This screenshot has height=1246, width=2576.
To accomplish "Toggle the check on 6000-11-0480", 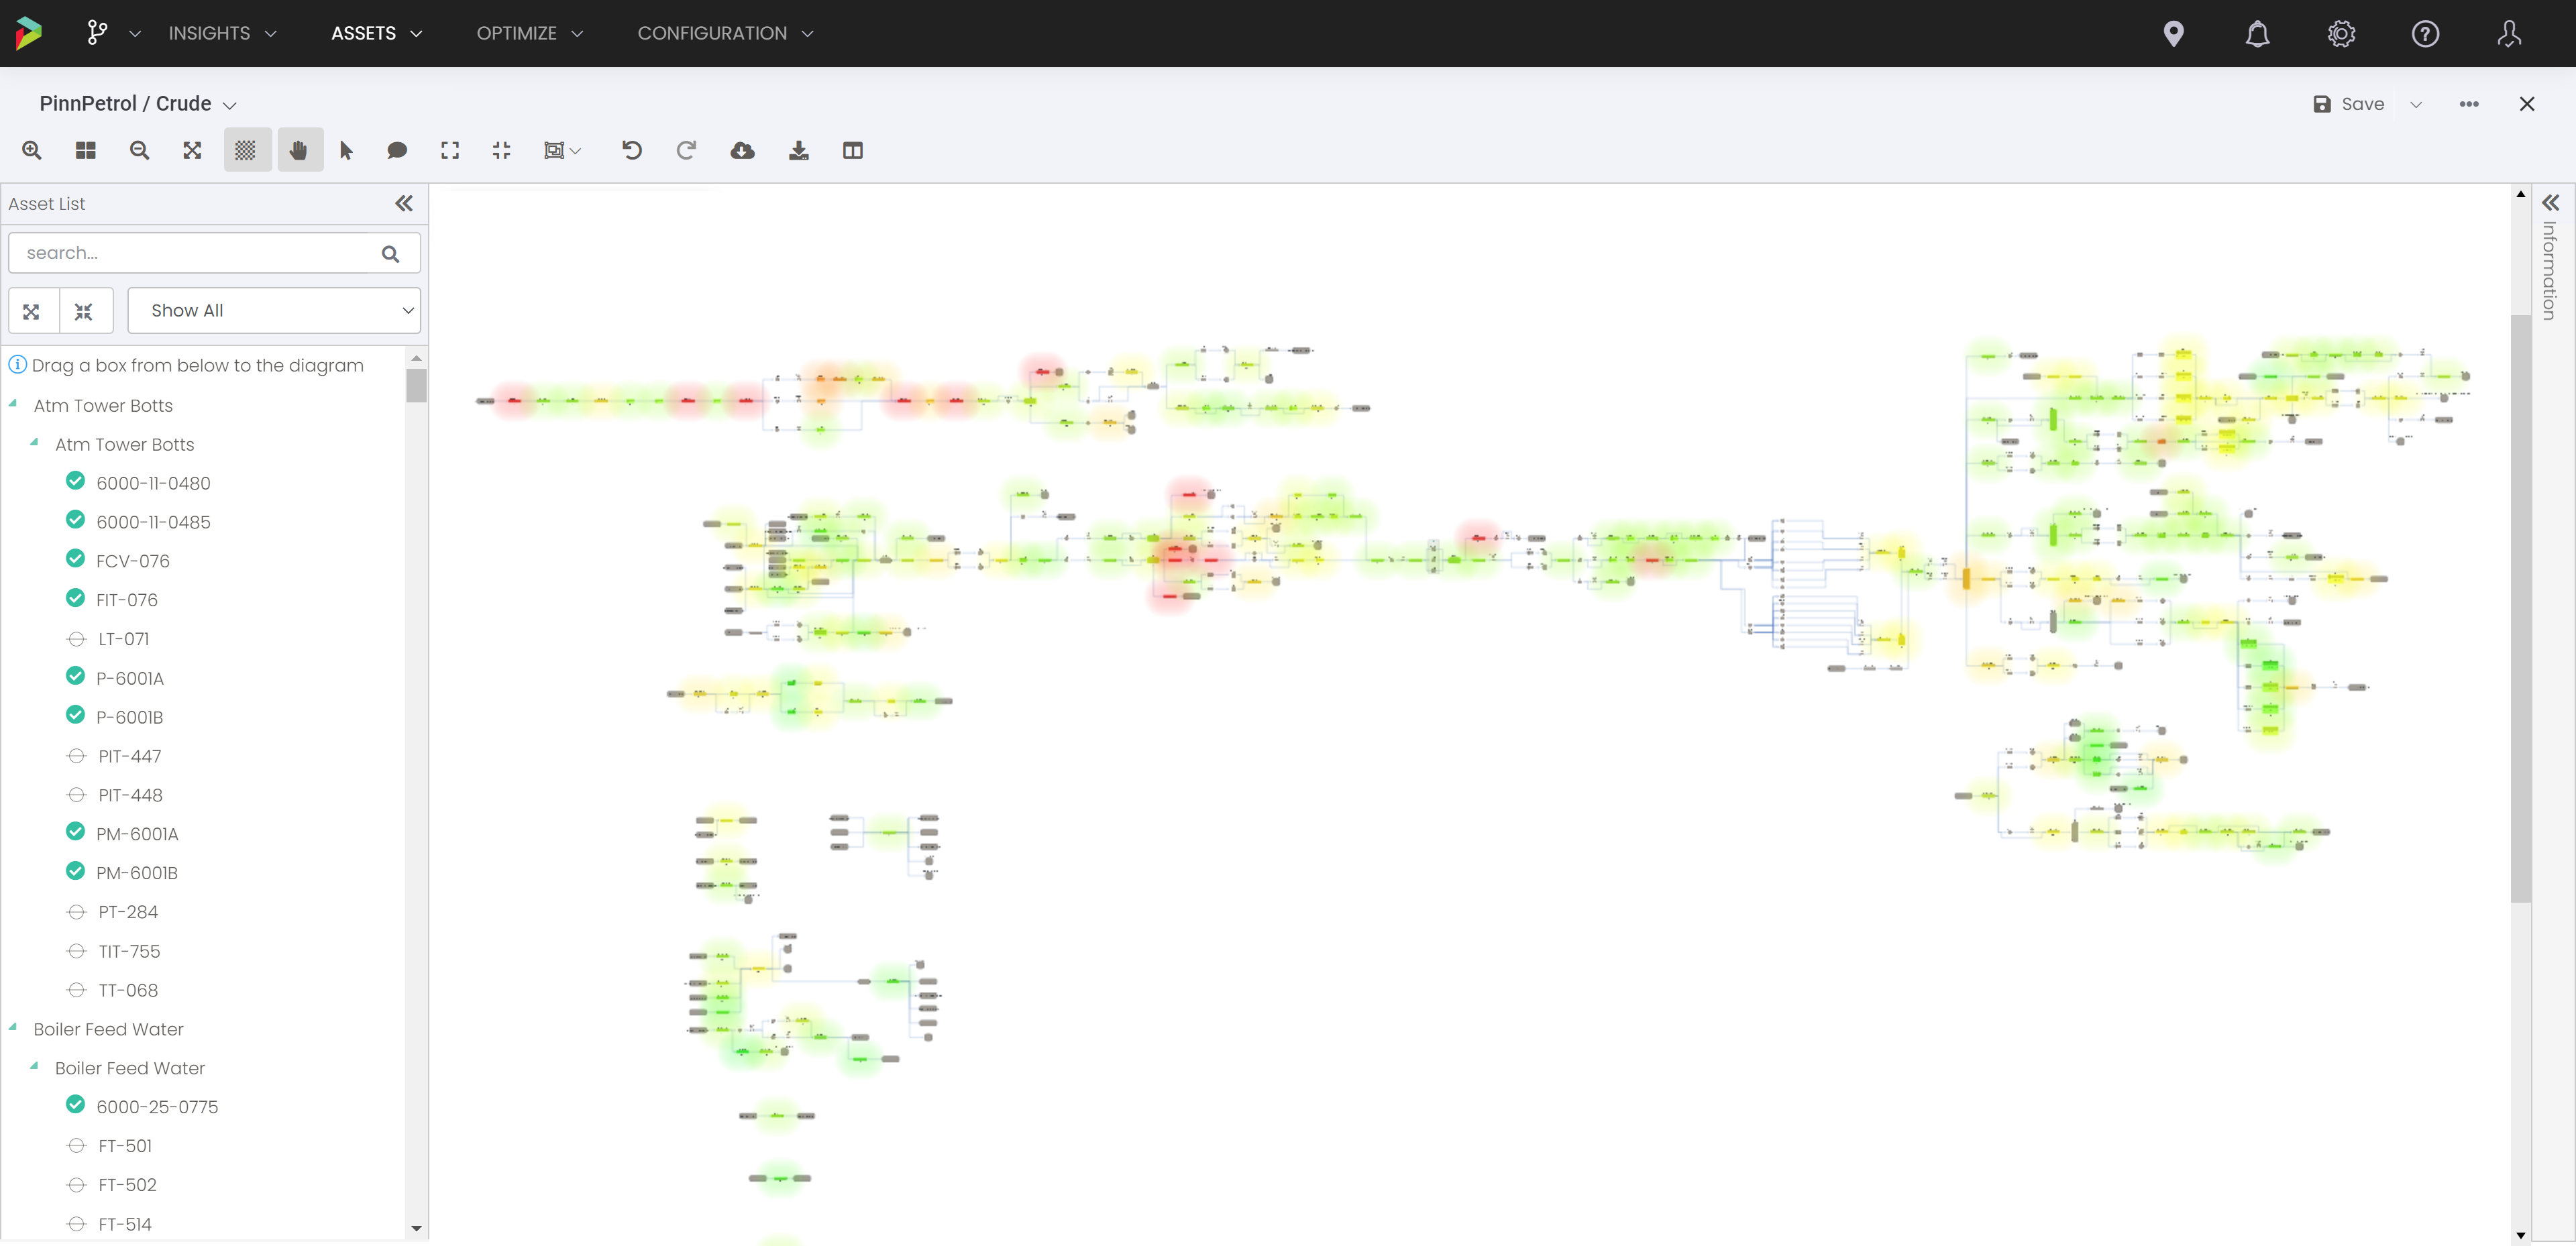I will pyautogui.click(x=75, y=481).
